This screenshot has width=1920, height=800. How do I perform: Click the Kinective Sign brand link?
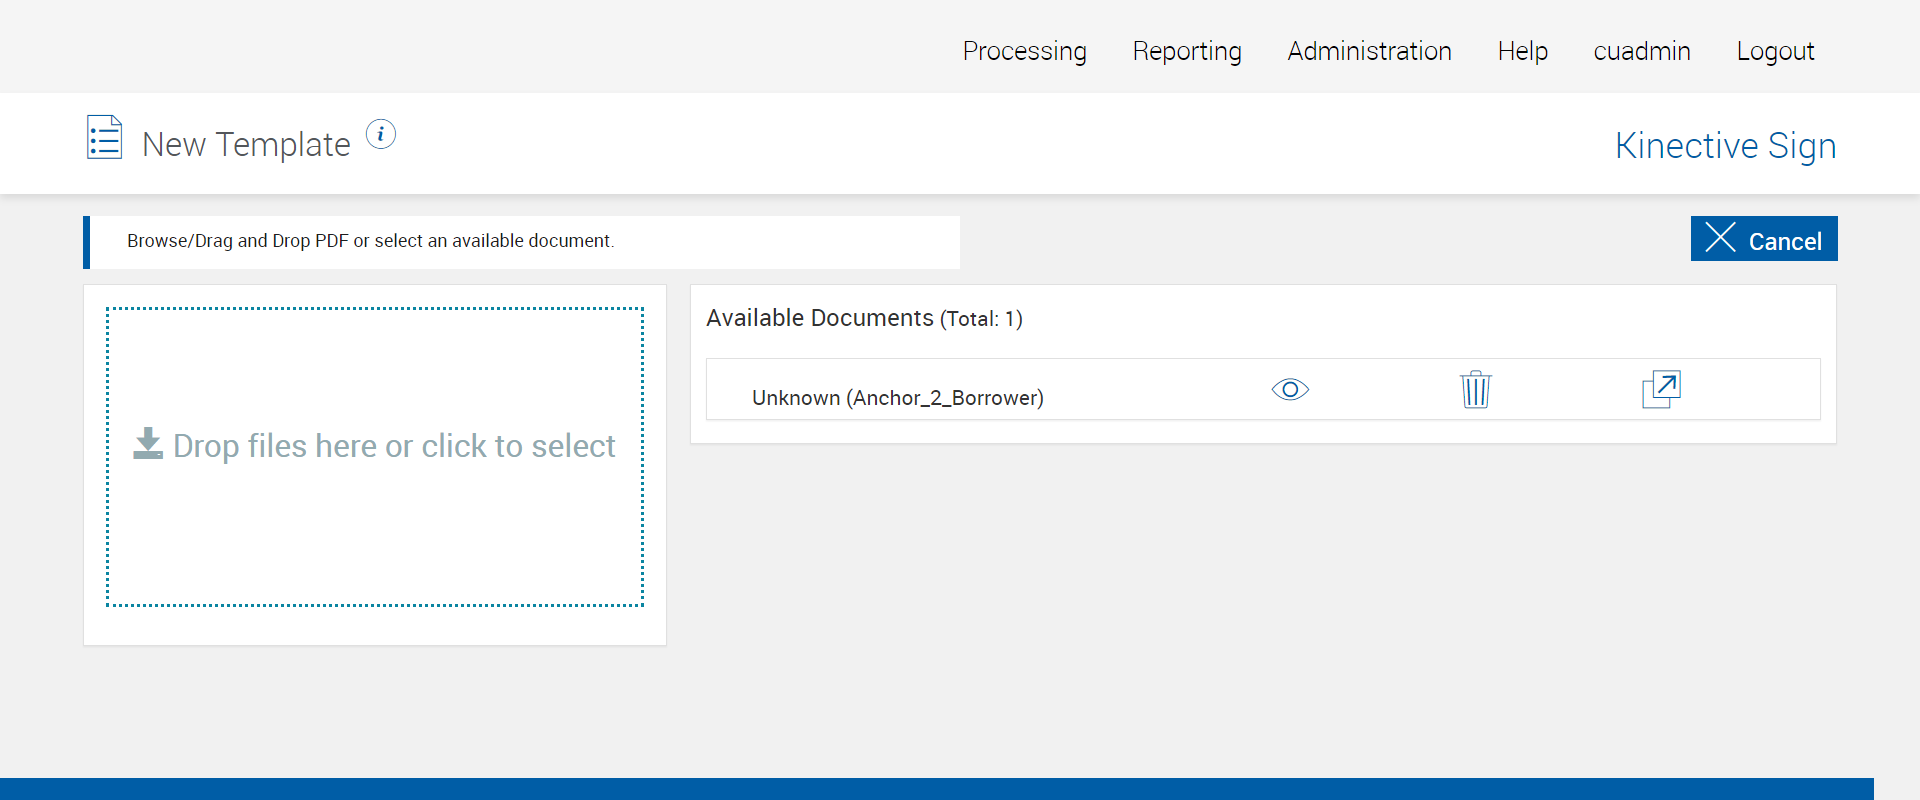click(x=1725, y=146)
